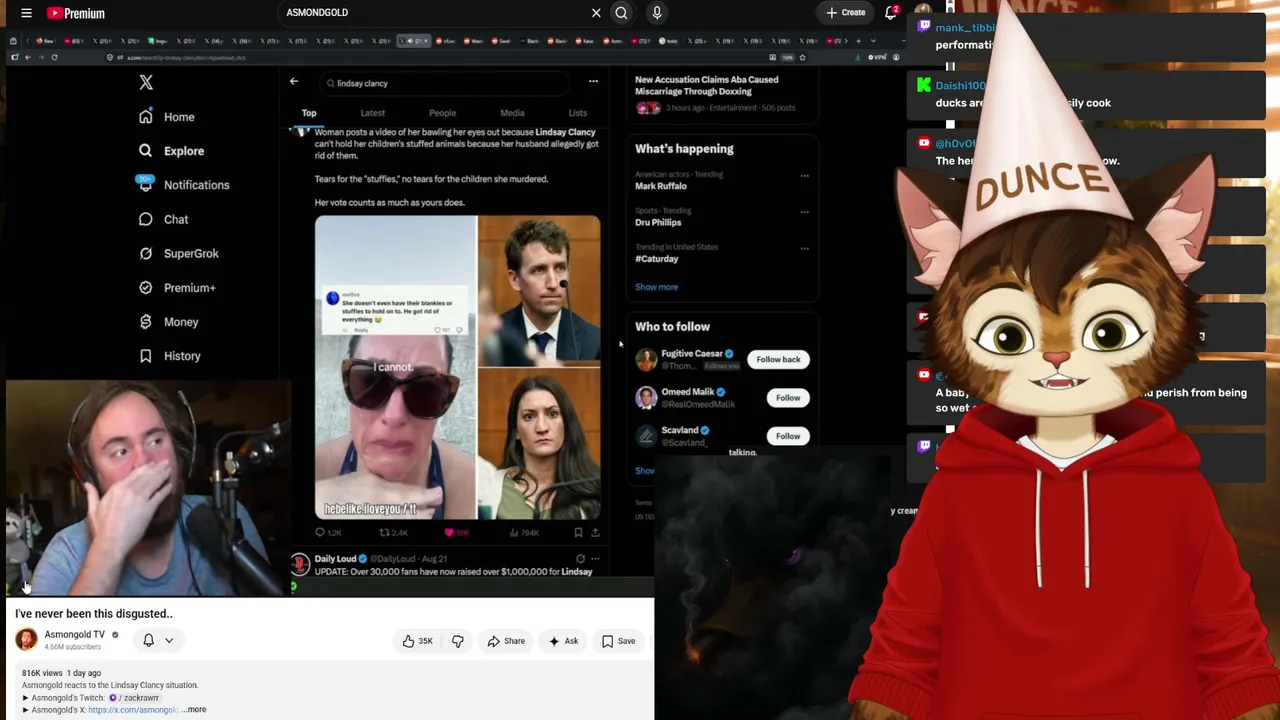Switch to the Lists tab
Screen dimensions: 1280x720
[578, 113]
